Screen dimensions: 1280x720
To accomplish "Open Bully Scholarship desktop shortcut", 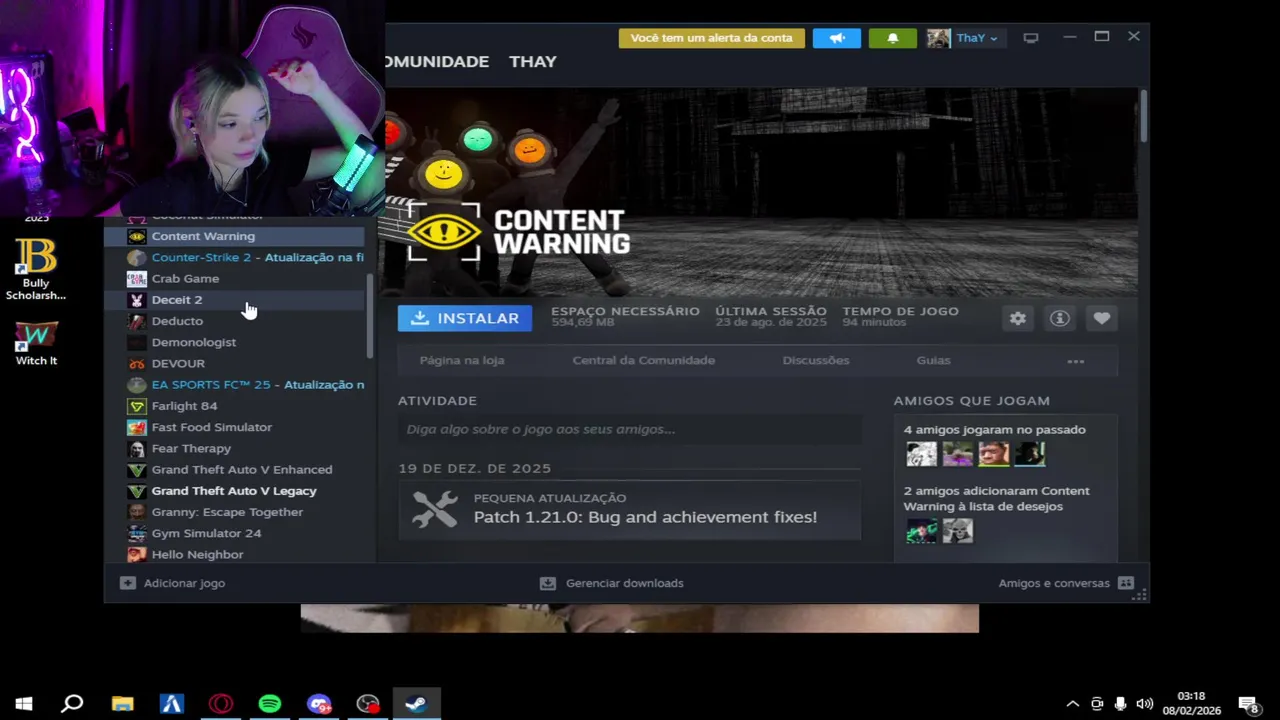I will click(36, 270).
